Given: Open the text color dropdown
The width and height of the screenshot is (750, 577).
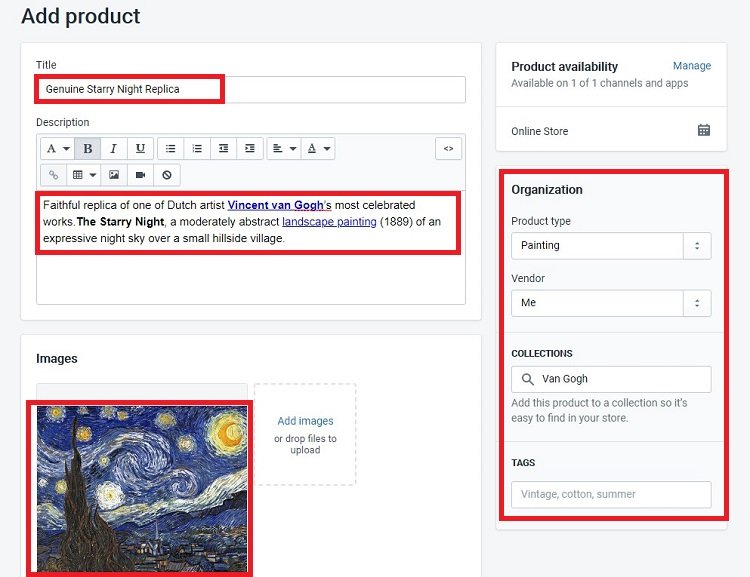Looking at the screenshot, I should pyautogui.click(x=318, y=148).
